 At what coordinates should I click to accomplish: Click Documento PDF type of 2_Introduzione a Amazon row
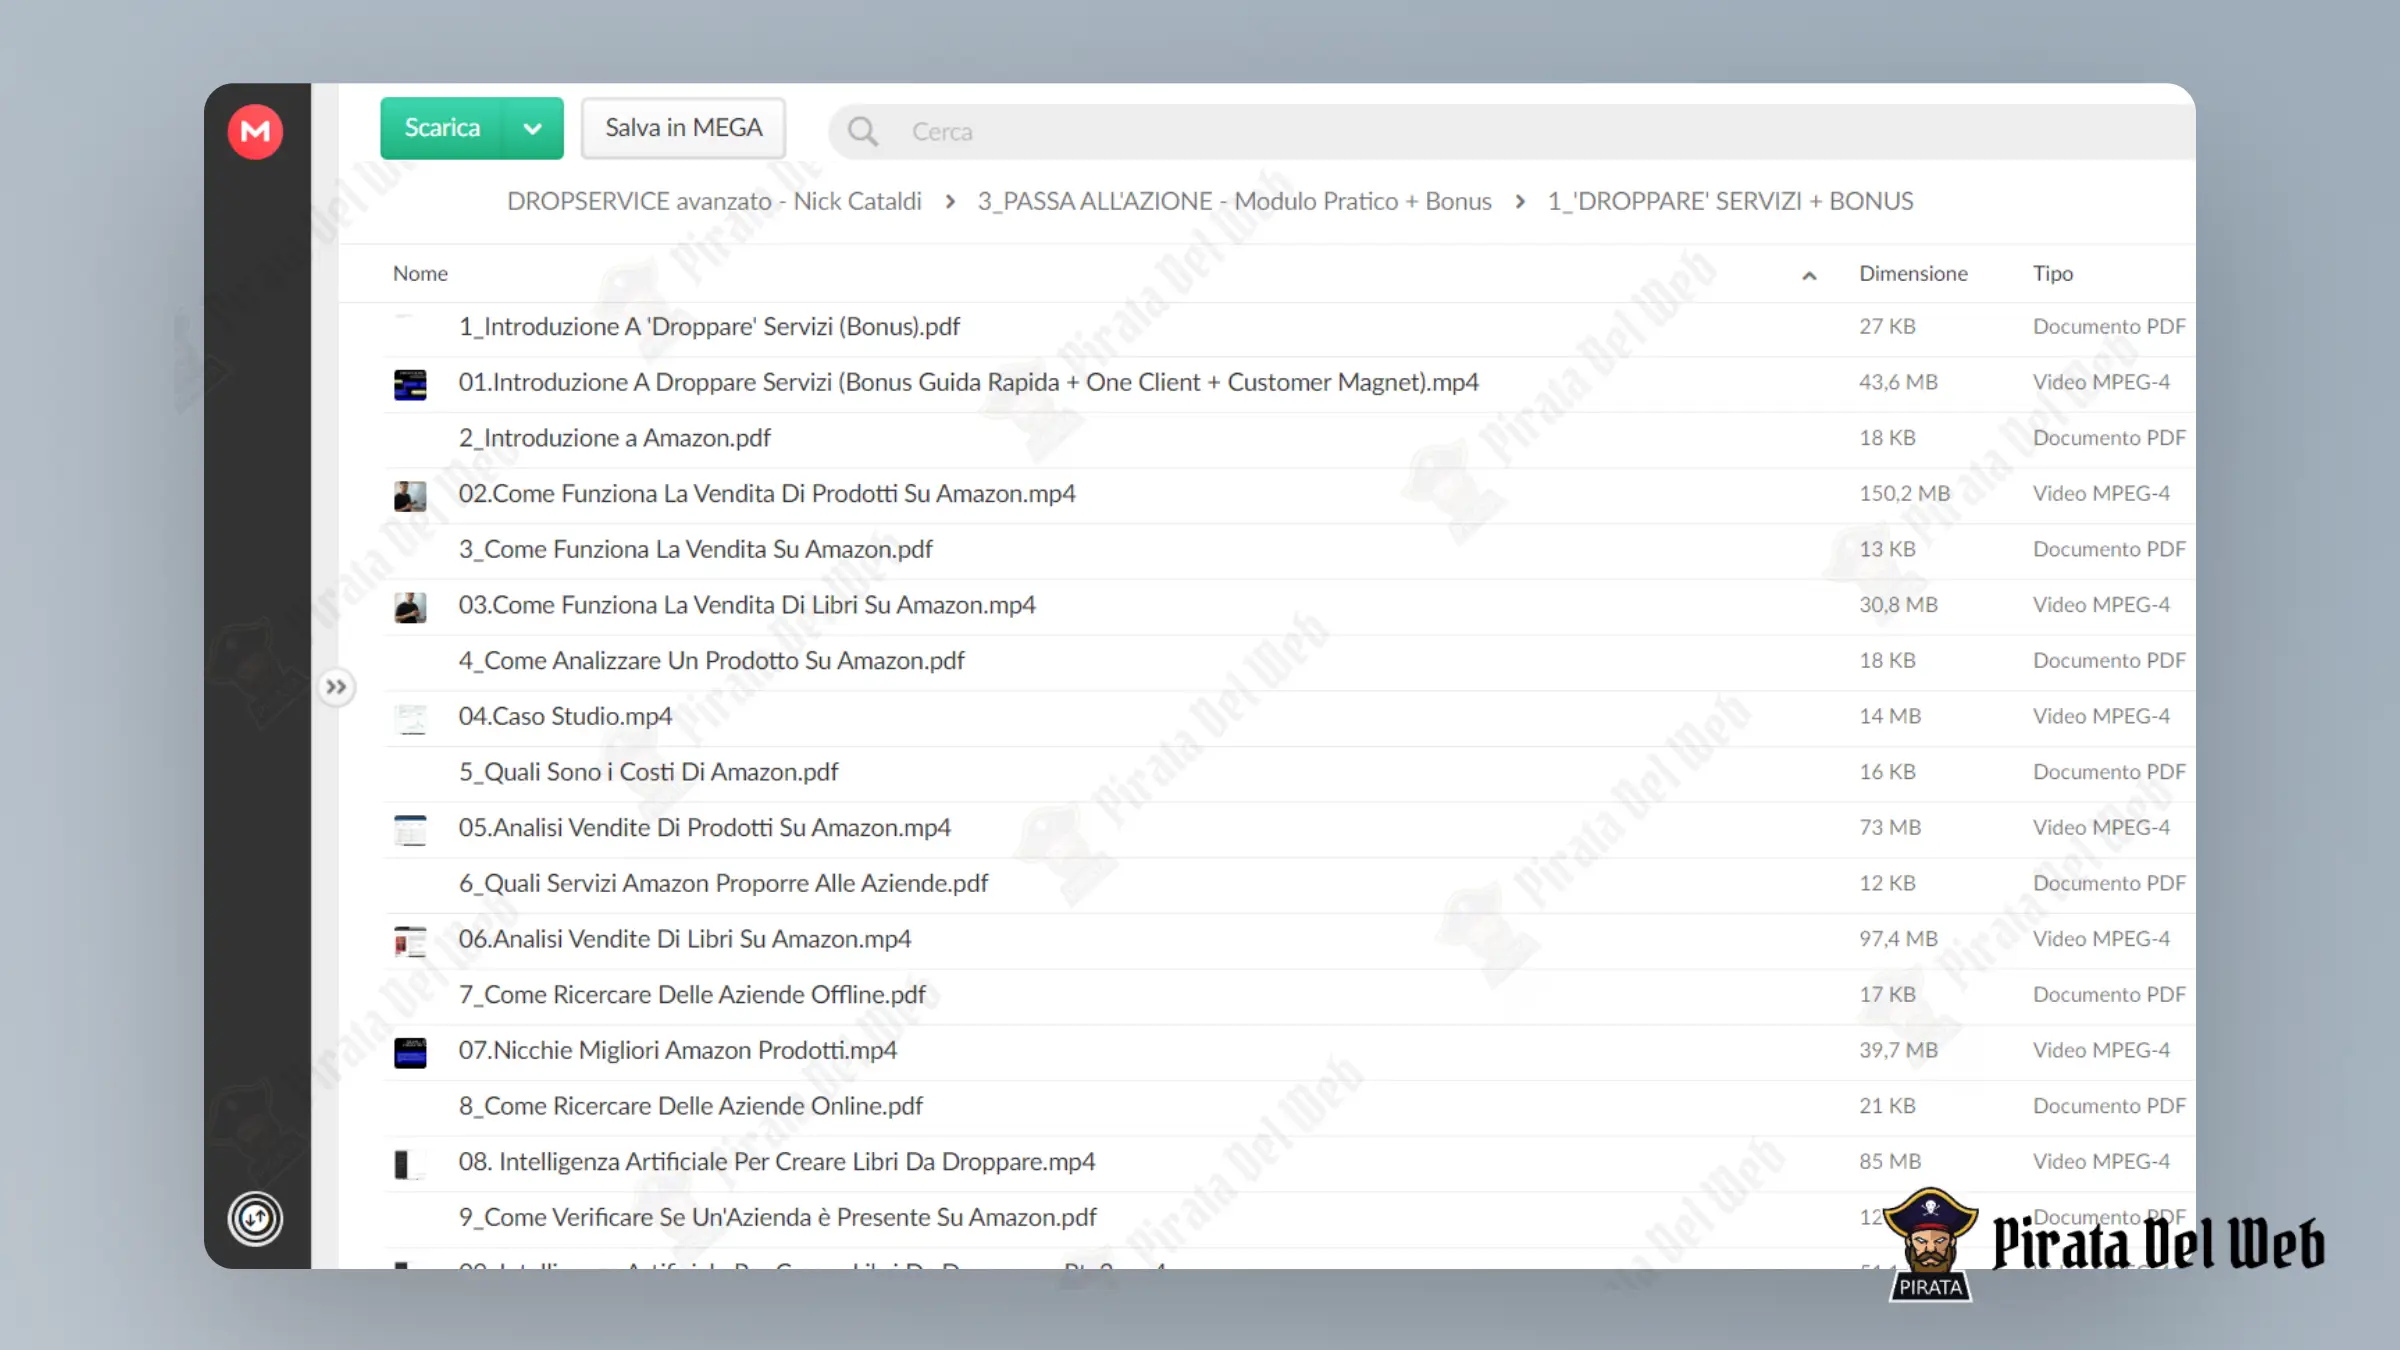click(x=2109, y=438)
